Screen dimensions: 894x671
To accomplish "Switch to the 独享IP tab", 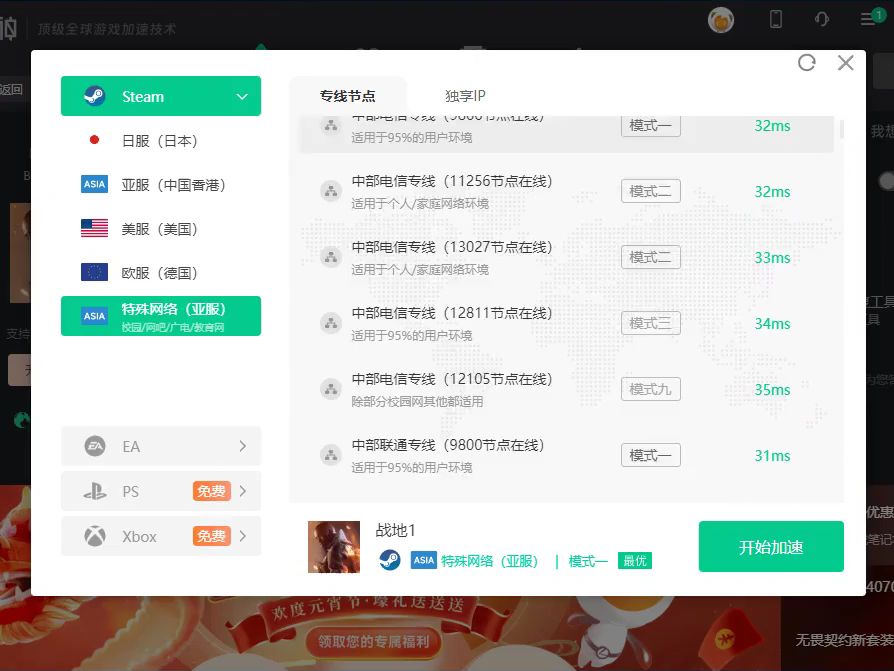I will (x=465, y=96).
